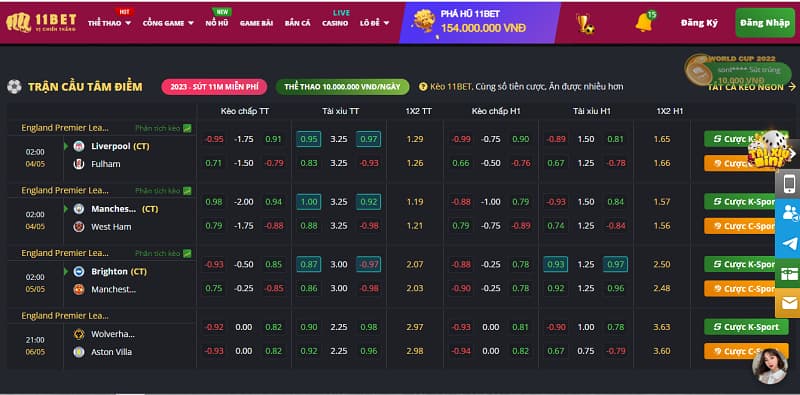Click 1X2 TT odds 1.19 for Manchester City
The image size is (800, 395).
coord(415,202)
